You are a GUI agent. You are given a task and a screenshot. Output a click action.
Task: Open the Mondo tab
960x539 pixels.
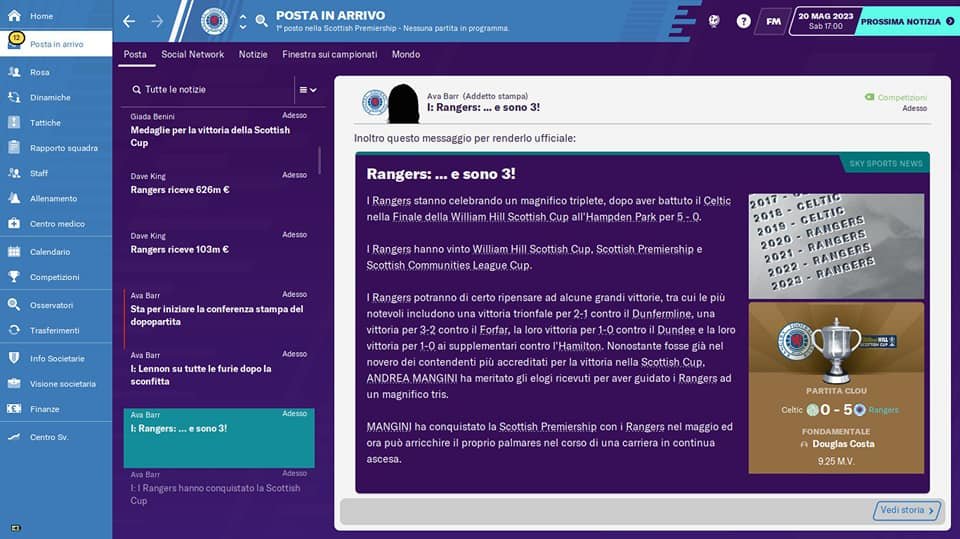pyautogui.click(x=406, y=55)
